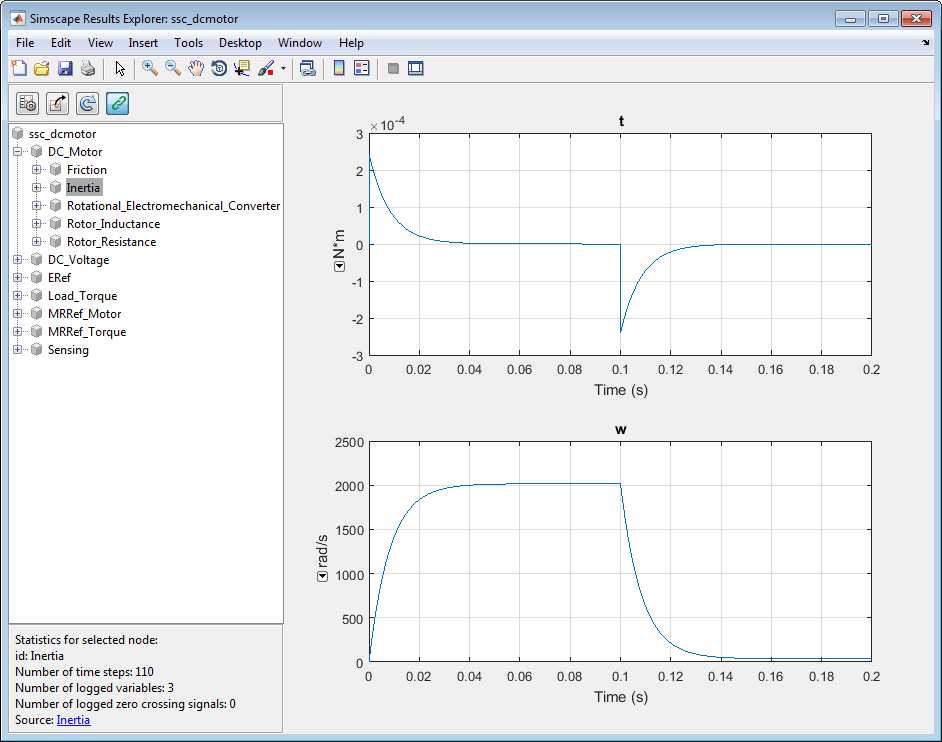This screenshot has width=942, height=742.
Task: Open the N*m unit dropdown on torque plot
Action: point(338,265)
